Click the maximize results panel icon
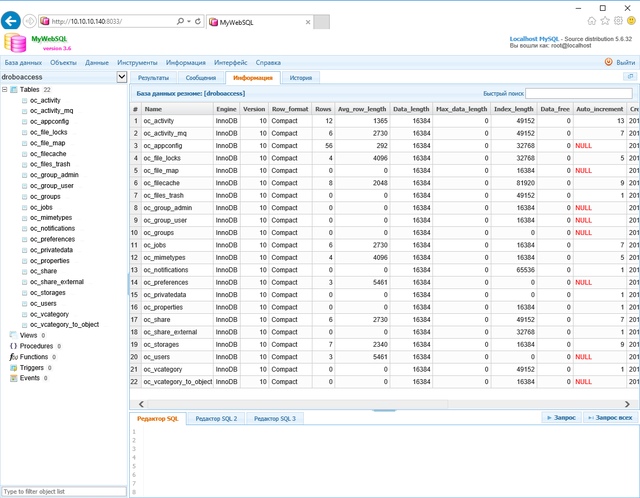 [x=630, y=76]
